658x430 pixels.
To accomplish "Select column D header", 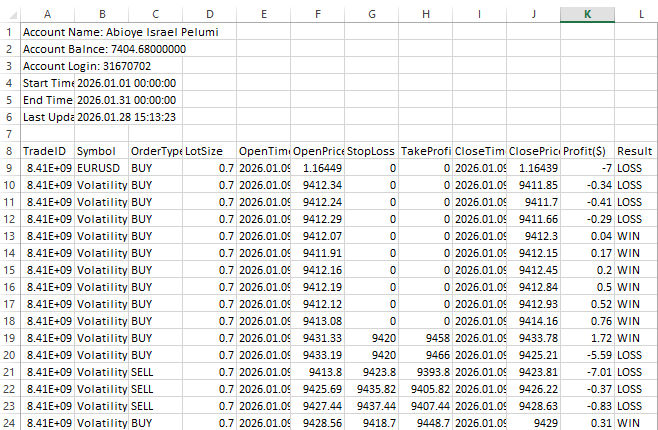I will tap(209, 14).
